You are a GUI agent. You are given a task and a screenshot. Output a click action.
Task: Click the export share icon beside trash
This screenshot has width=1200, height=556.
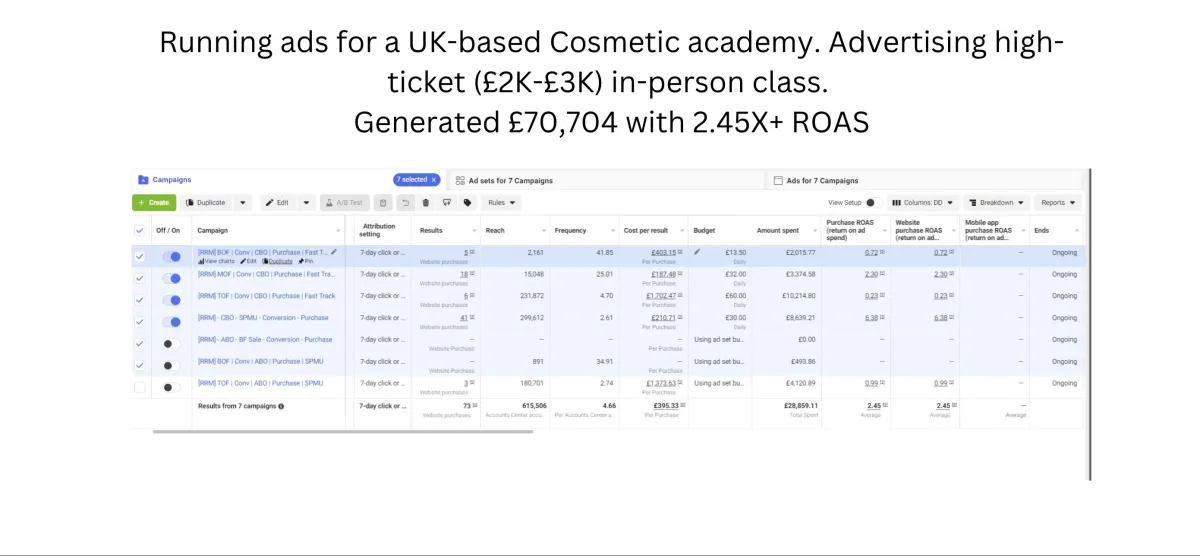pos(446,202)
